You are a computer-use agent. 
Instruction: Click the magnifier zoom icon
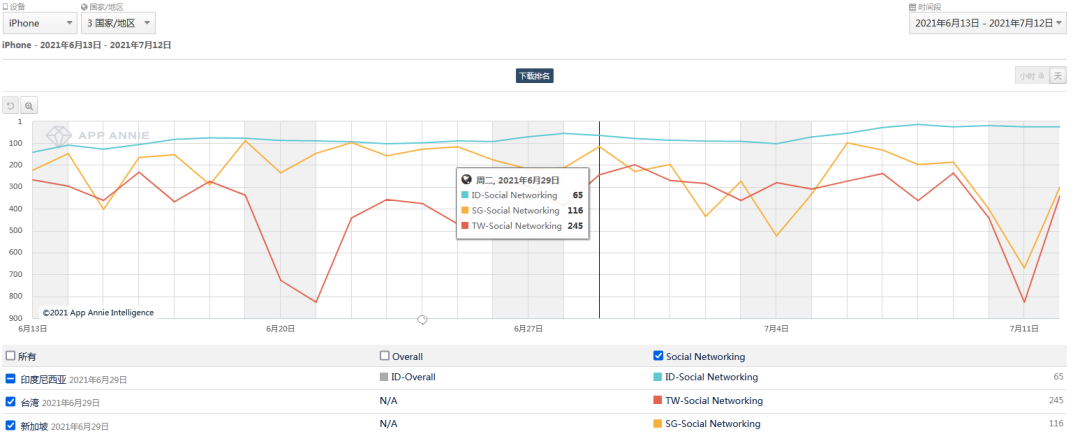[x=29, y=105]
